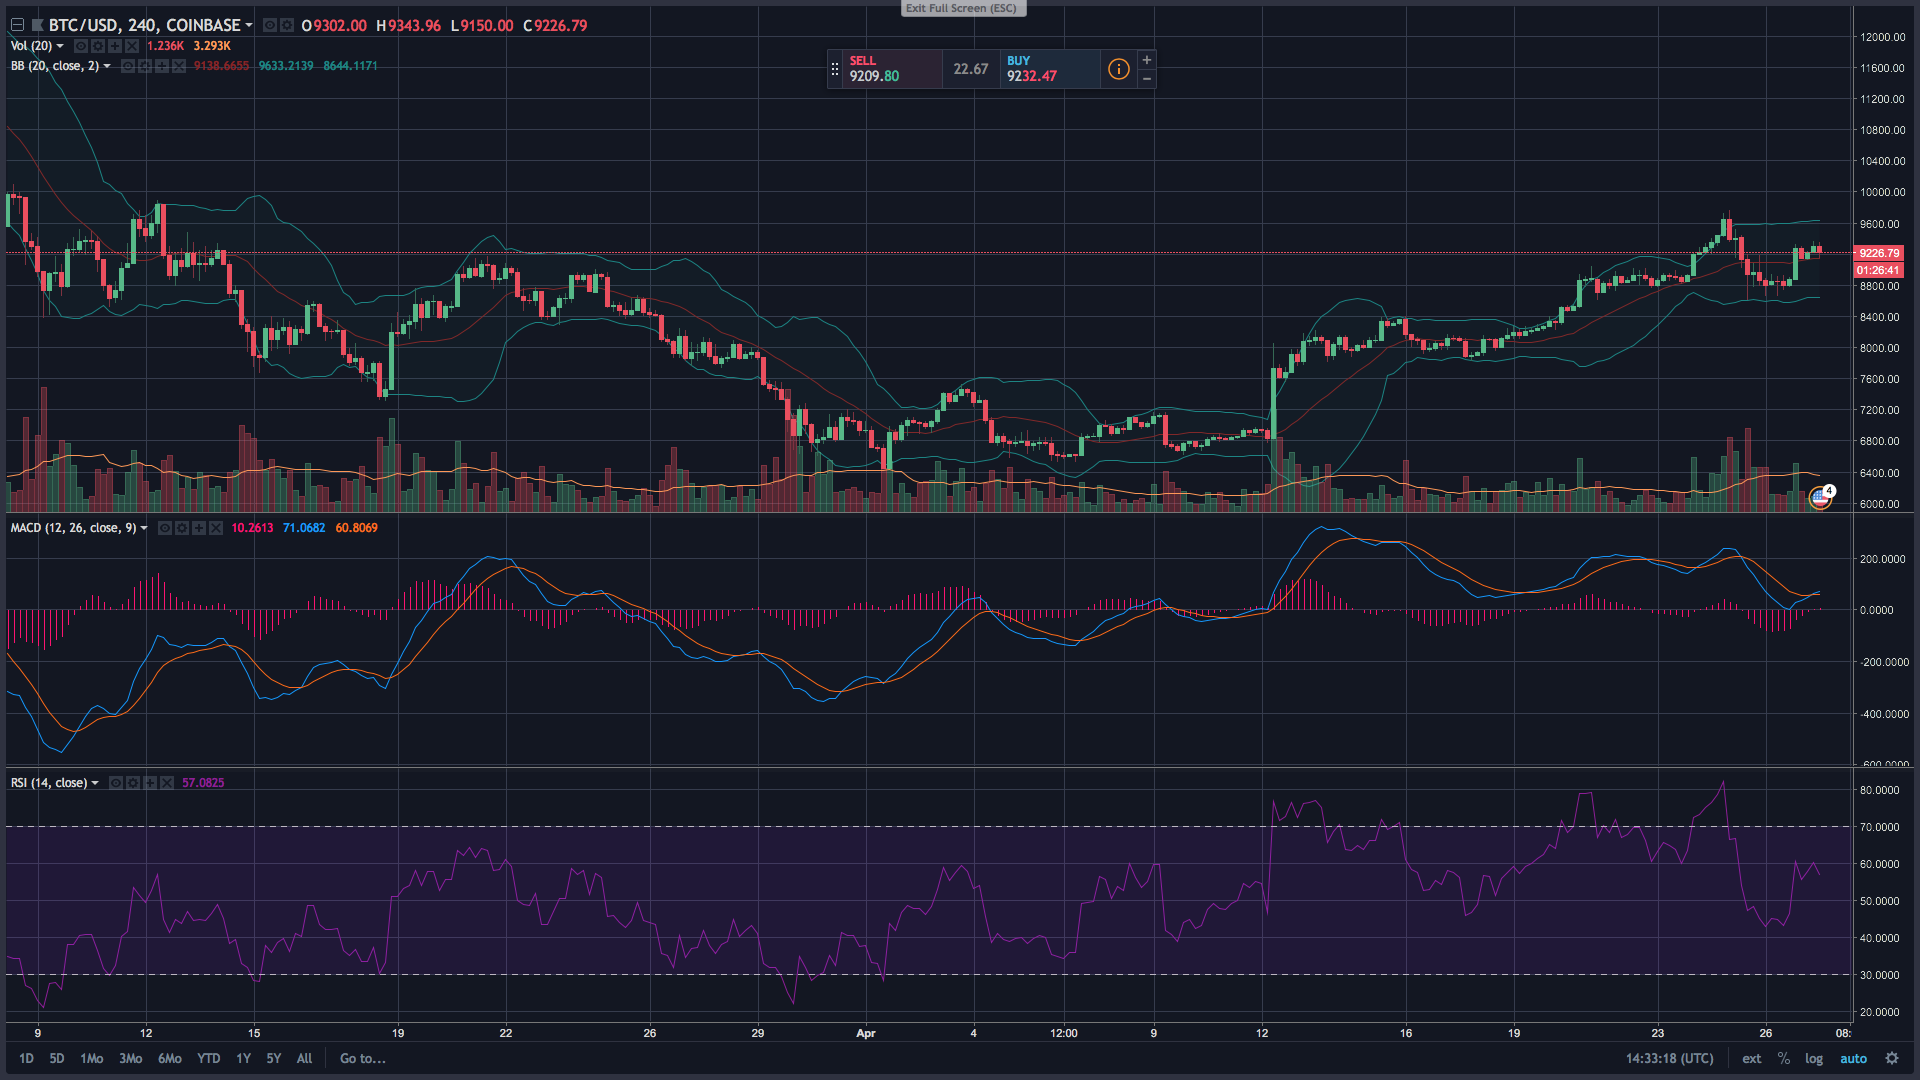1920x1080 pixels.
Task: Click the RSI value 57.0825
Action: 203,783
